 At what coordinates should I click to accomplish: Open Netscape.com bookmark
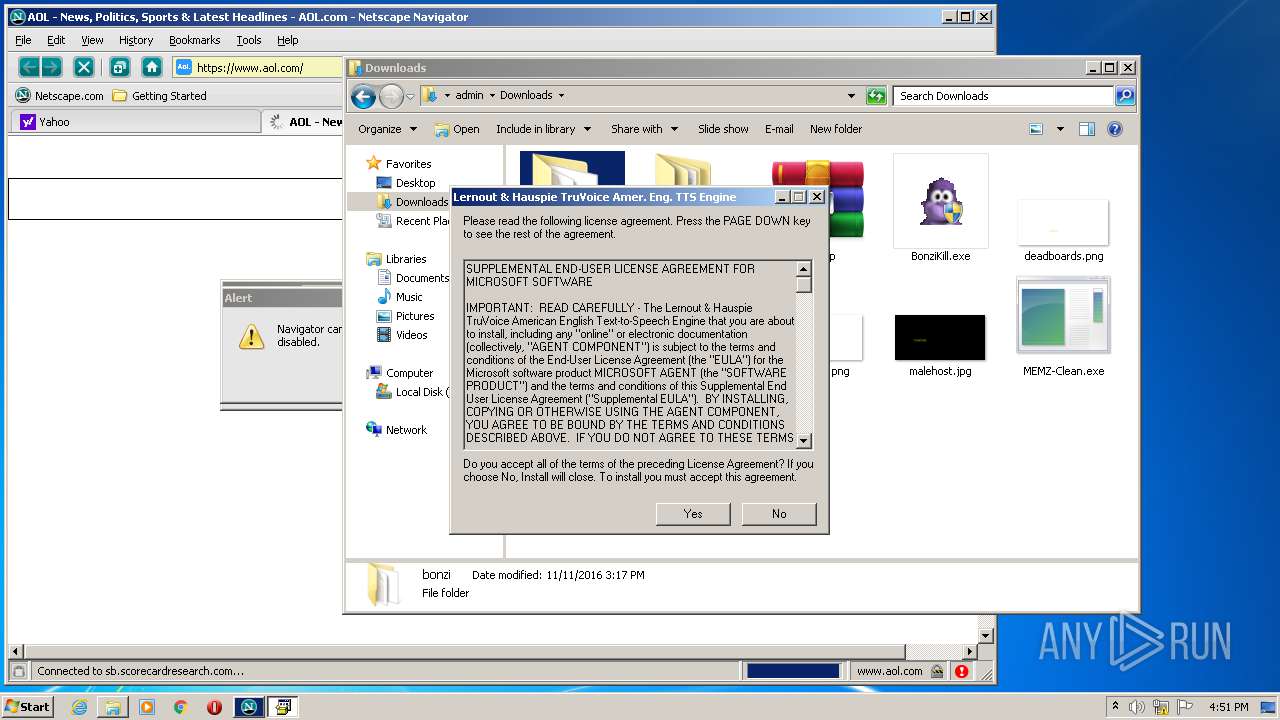pos(60,96)
